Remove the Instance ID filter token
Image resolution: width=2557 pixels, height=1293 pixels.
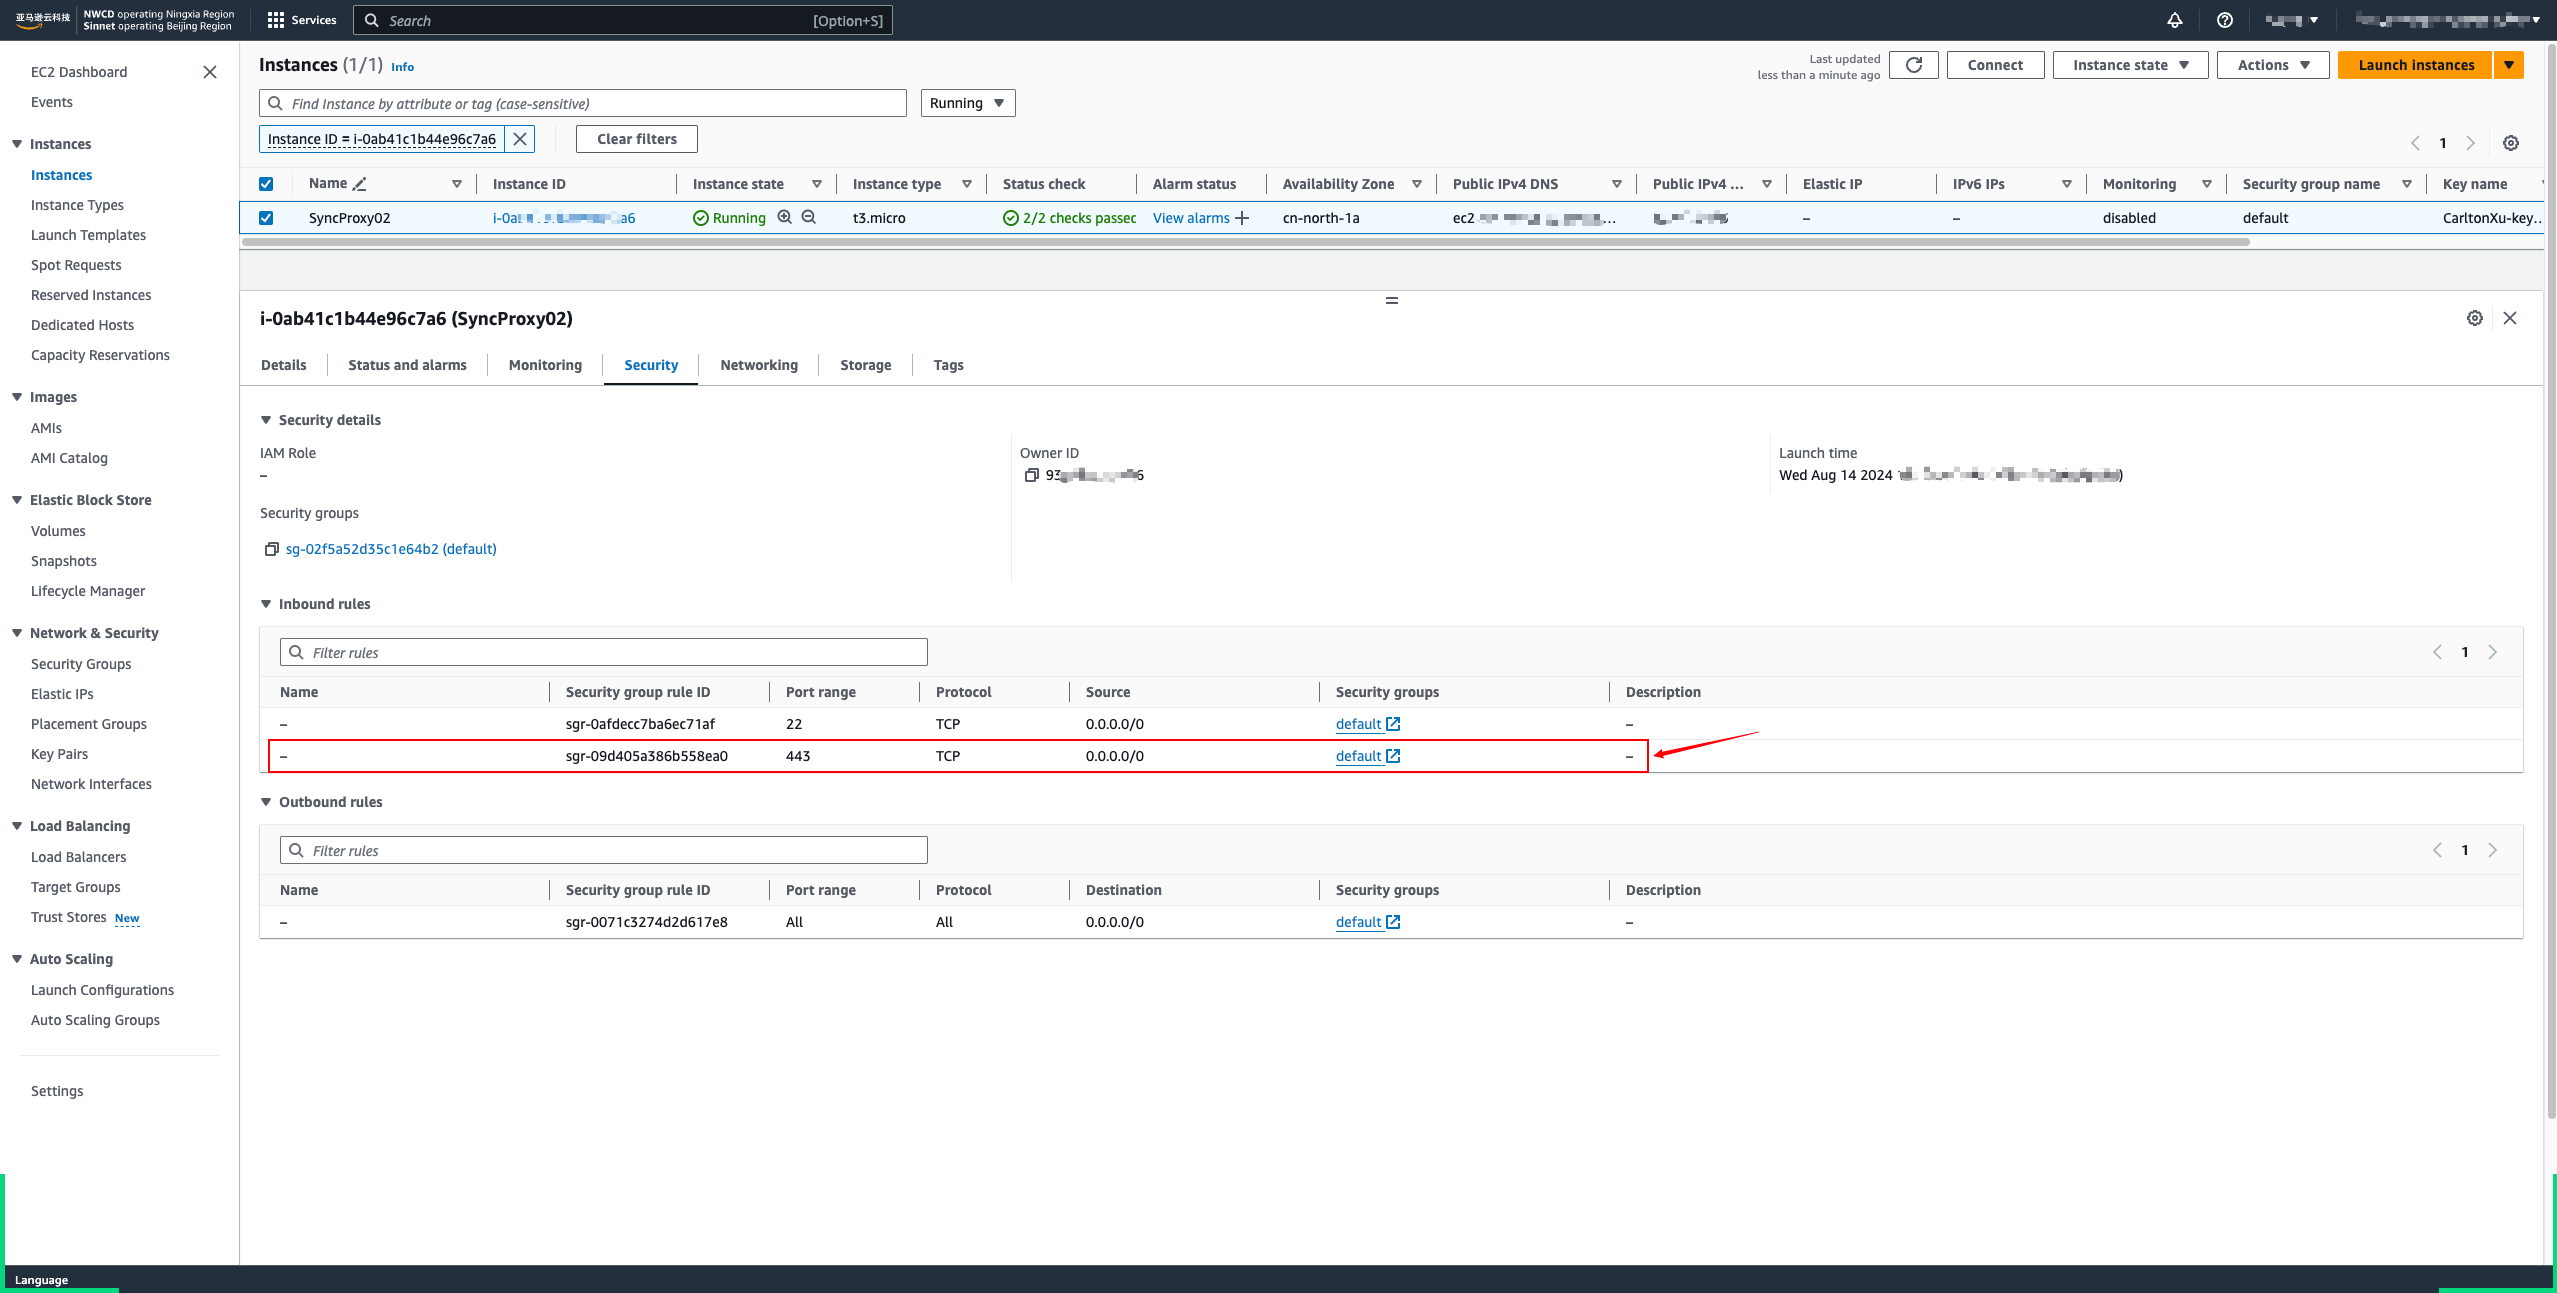(520, 139)
